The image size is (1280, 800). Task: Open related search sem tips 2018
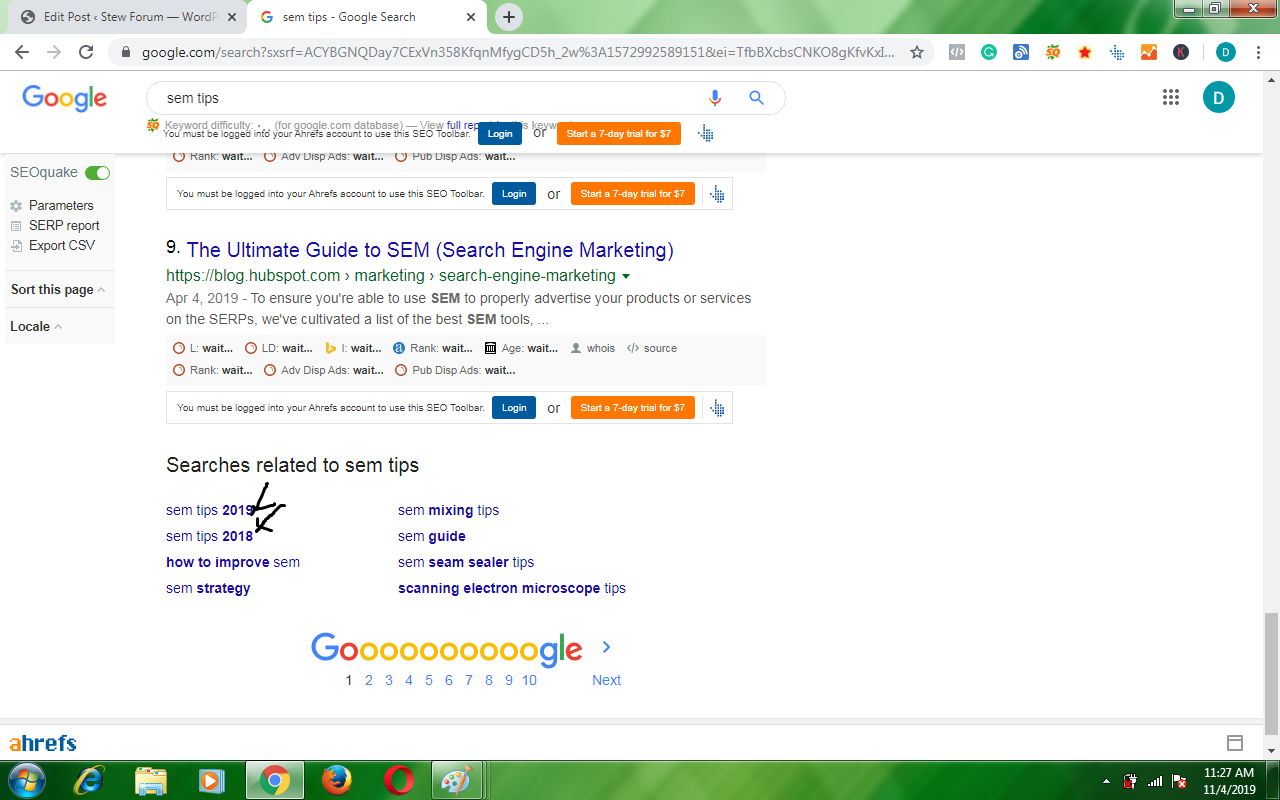(x=210, y=536)
